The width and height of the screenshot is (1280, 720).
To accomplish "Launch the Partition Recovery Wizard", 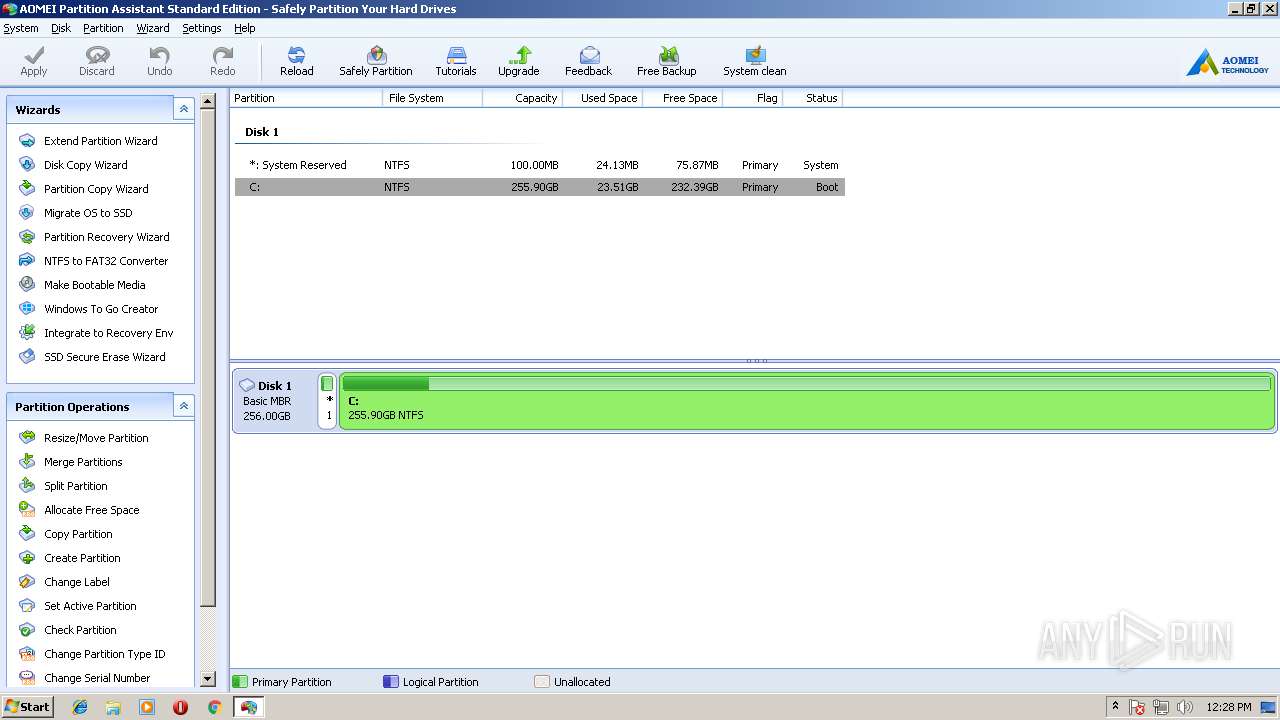I will (x=107, y=237).
